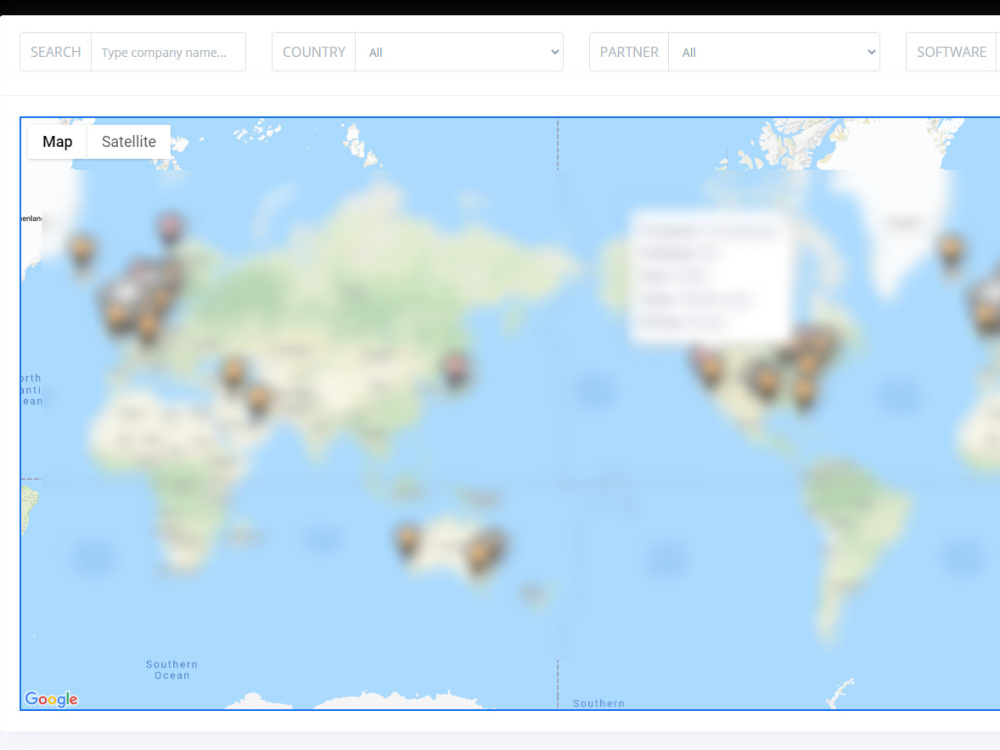Click the company name search field
The height and width of the screenshot is (750, 1000).
[168, 52]
